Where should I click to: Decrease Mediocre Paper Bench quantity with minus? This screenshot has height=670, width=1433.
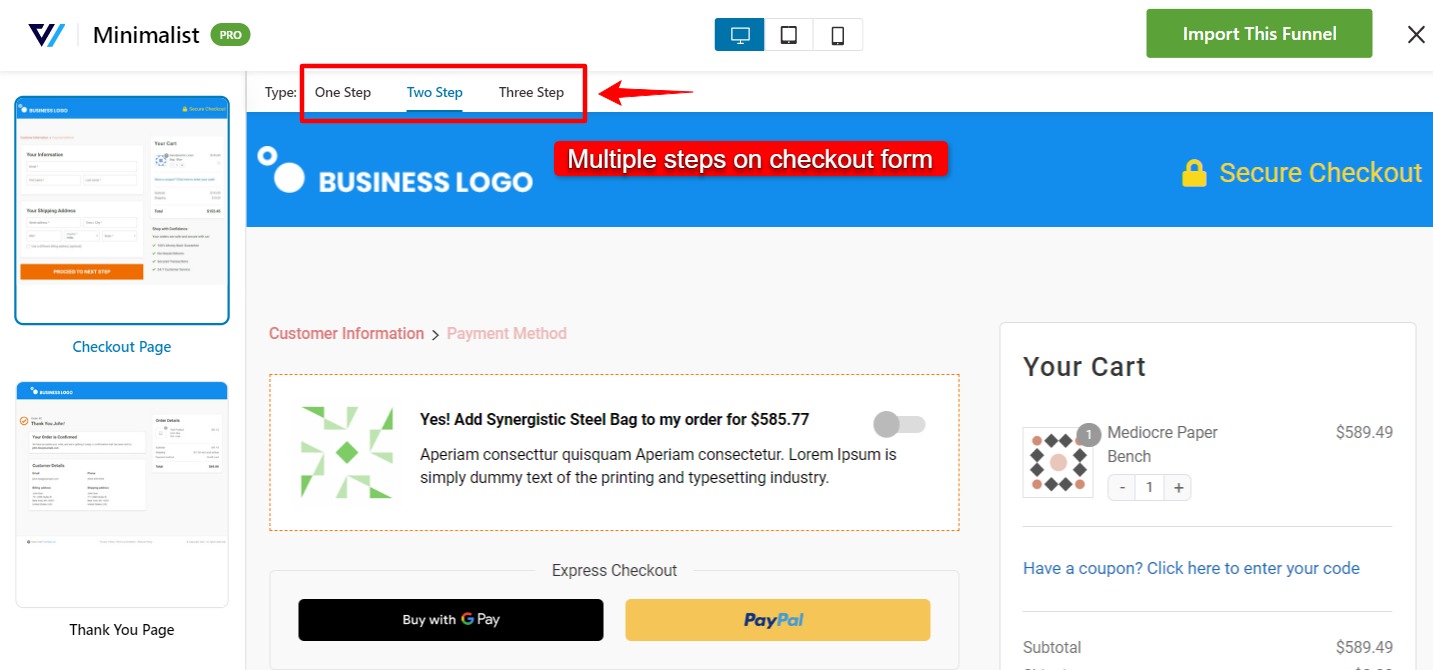[1122, 487]
